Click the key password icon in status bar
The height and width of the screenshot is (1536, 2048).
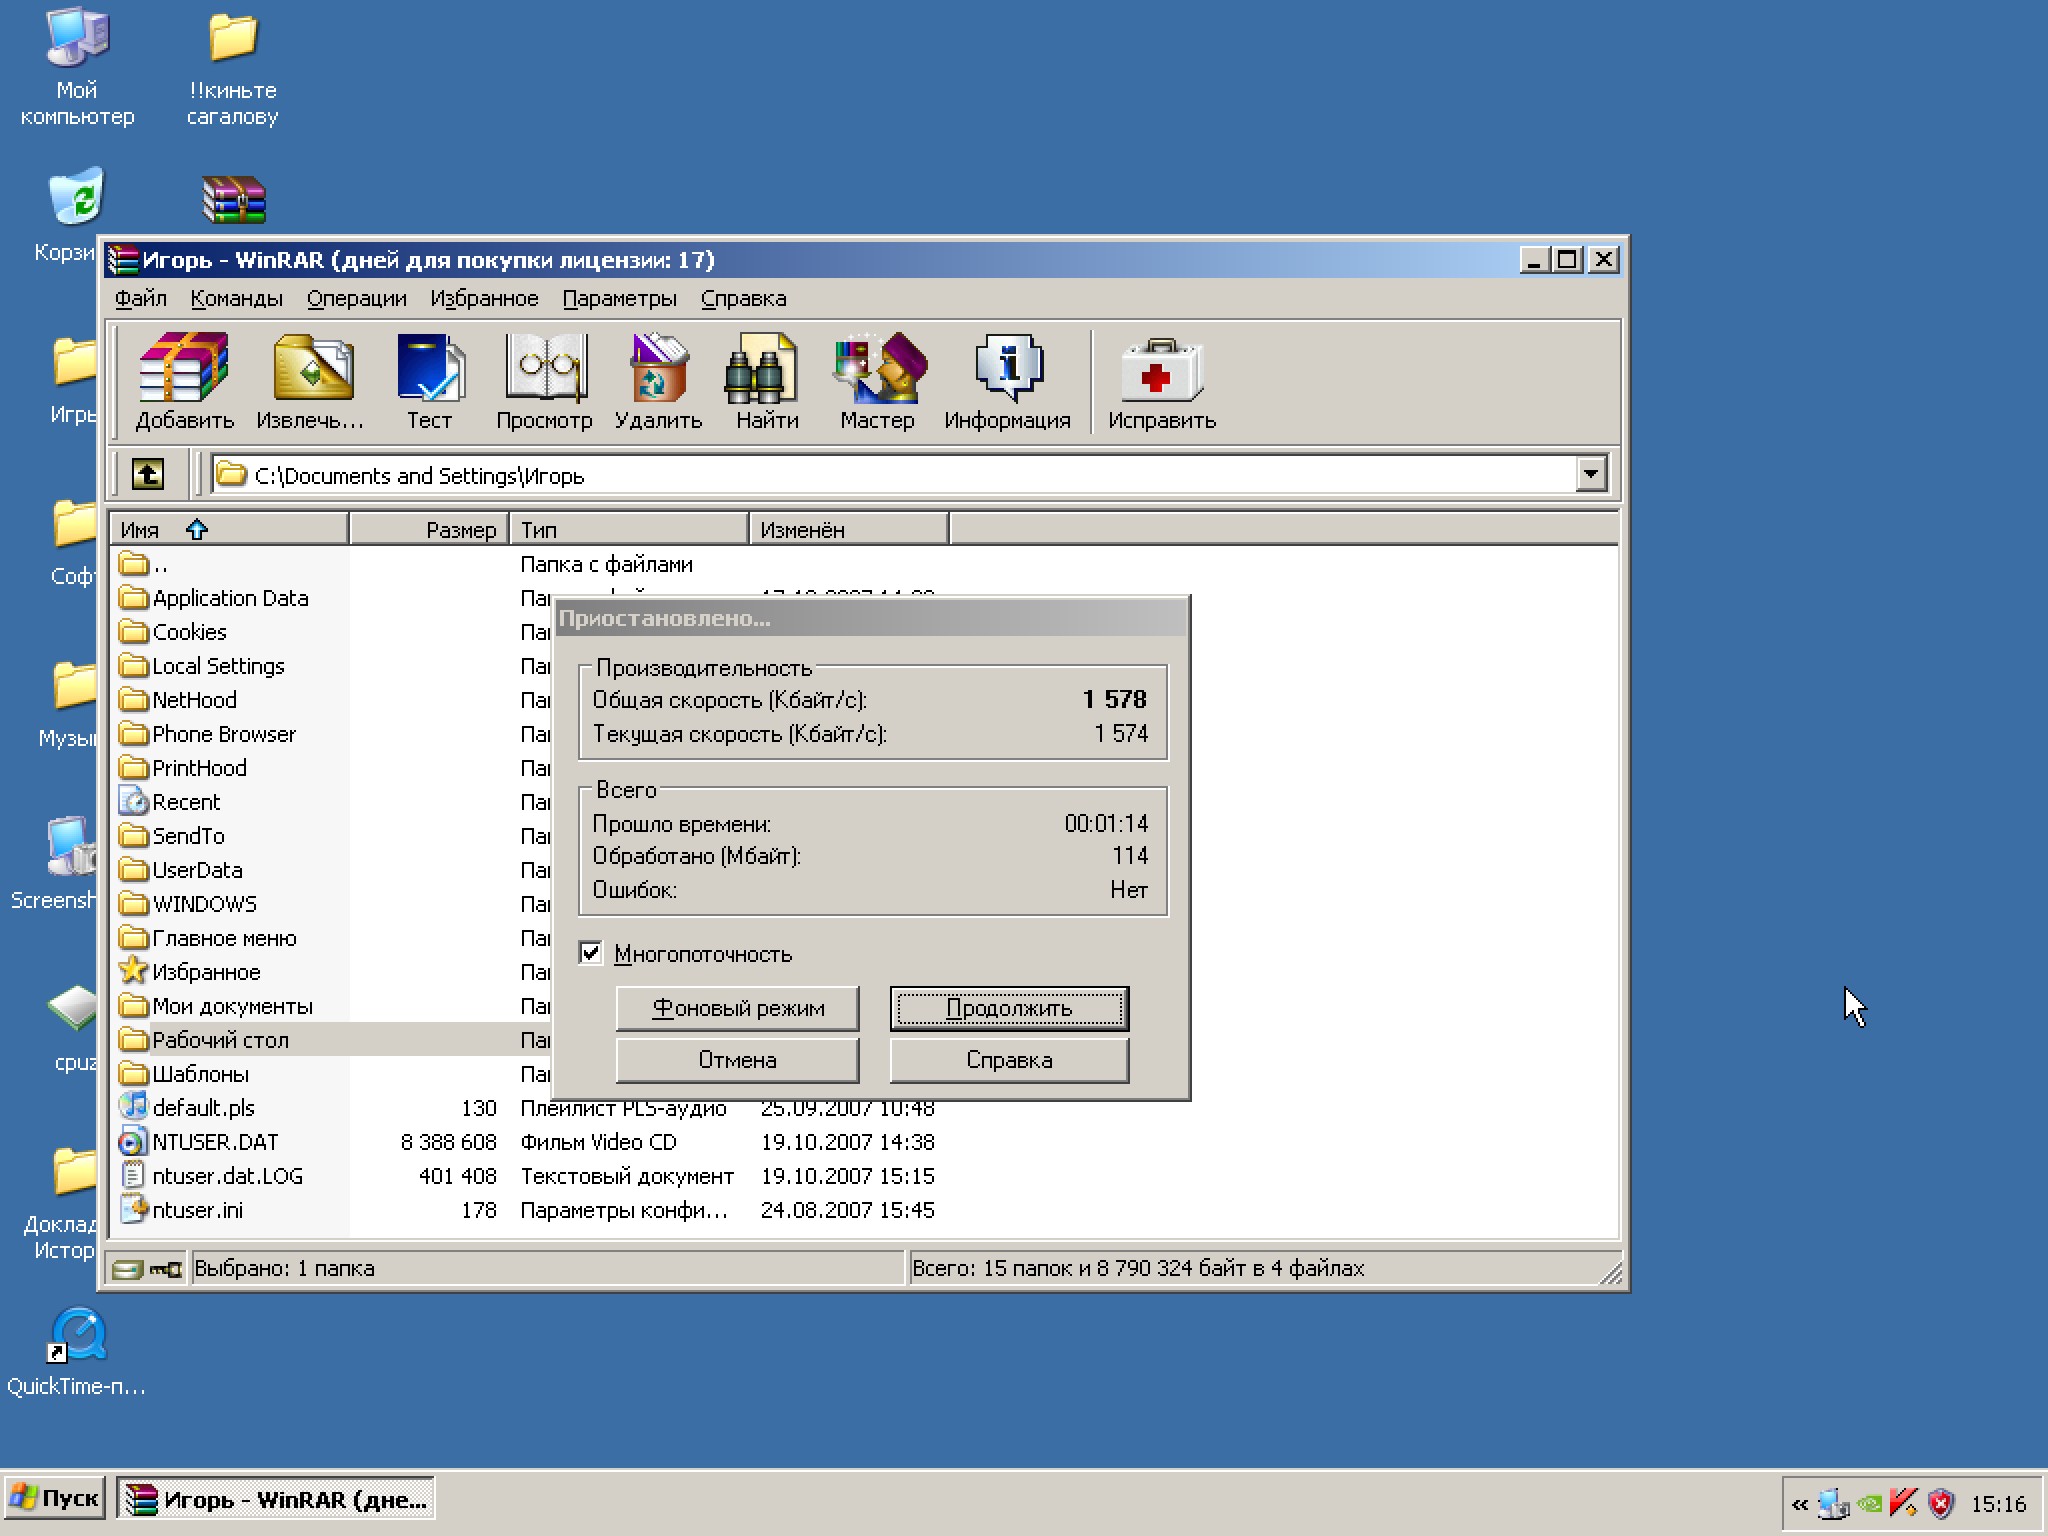coord(166,1269)
